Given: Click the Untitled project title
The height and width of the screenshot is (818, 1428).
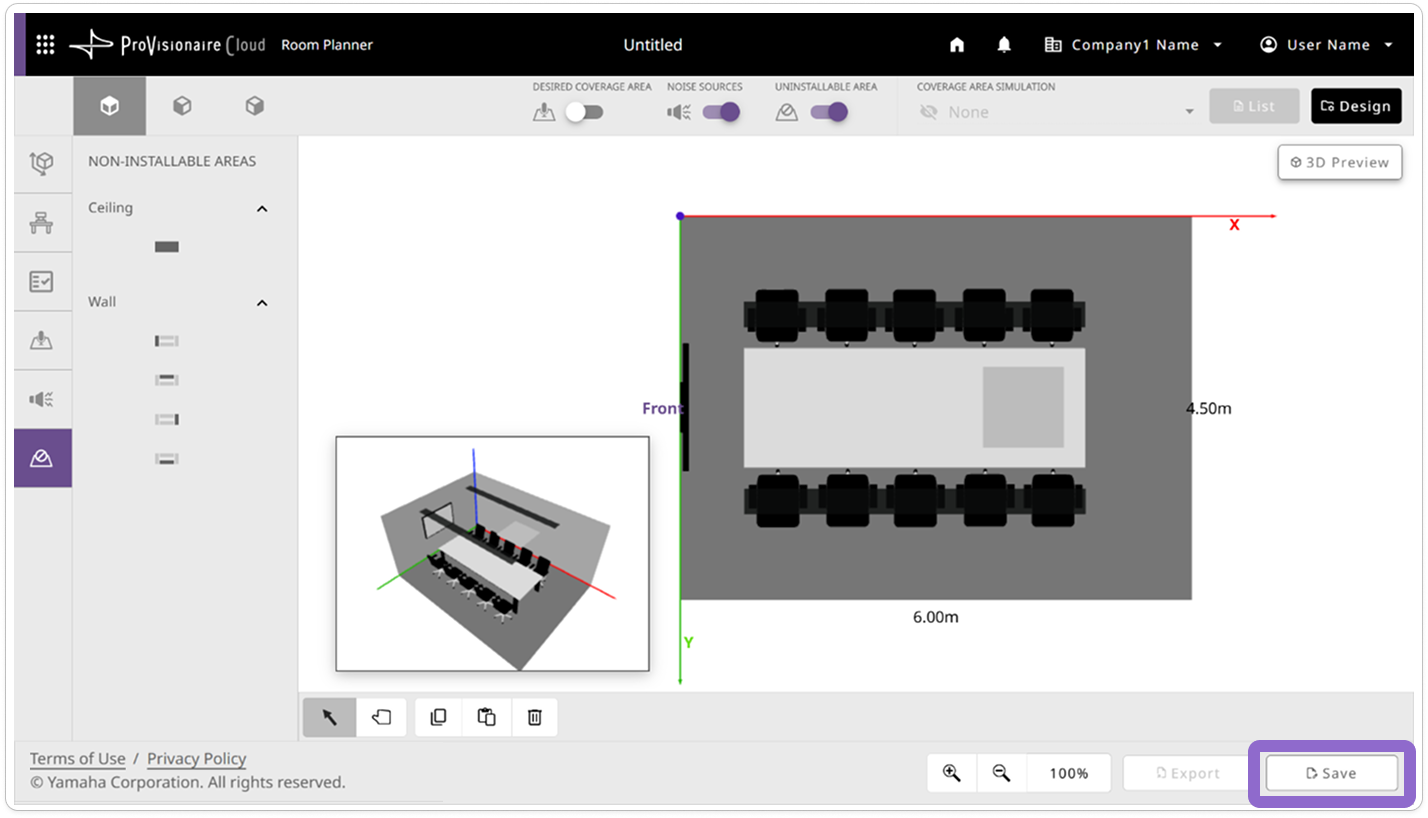Looking at the screenshot, I should pos(652,45).
